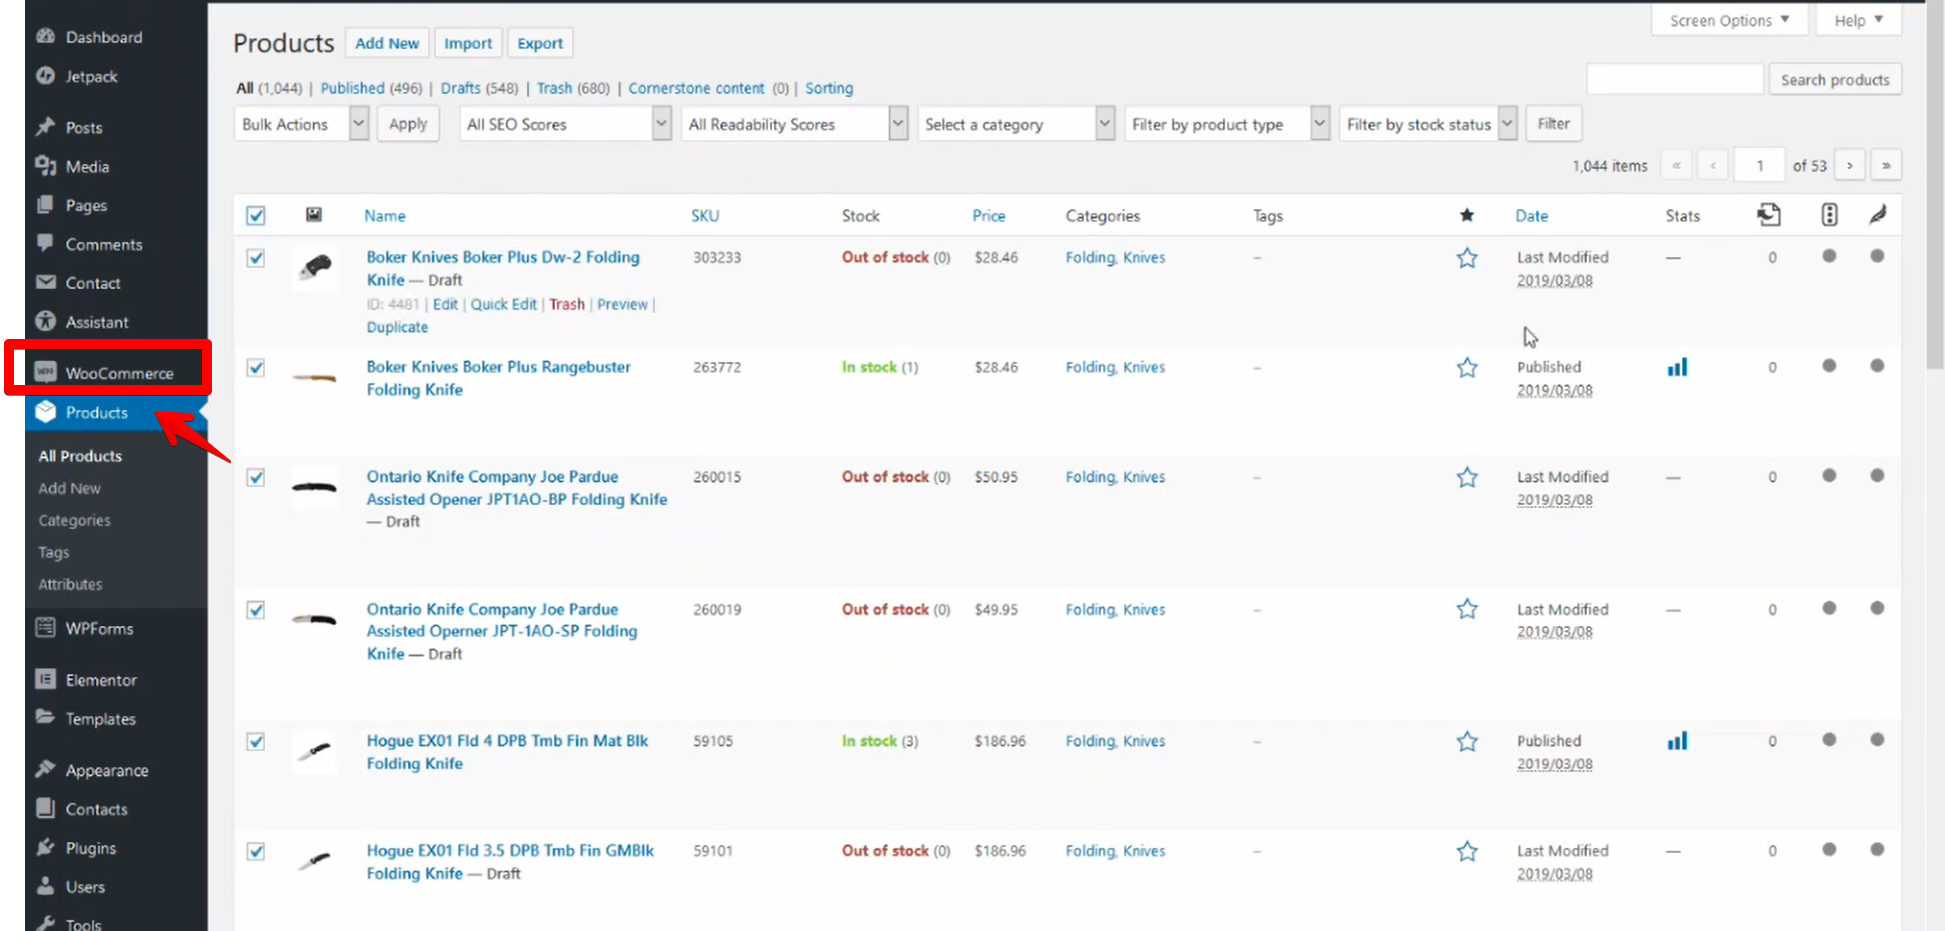Uncheck the Hogue EX01 Fld 4 product checkbox

pyautogui.click(x=256, y=742)
